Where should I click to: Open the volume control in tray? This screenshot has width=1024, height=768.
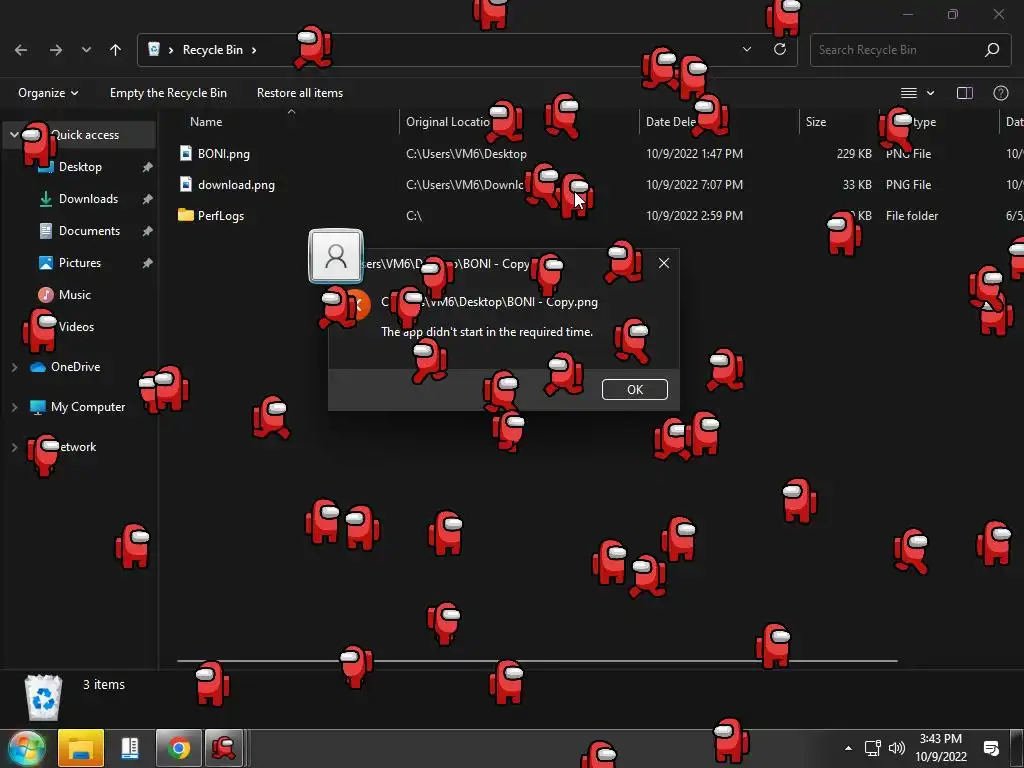(x=897, y=748)
